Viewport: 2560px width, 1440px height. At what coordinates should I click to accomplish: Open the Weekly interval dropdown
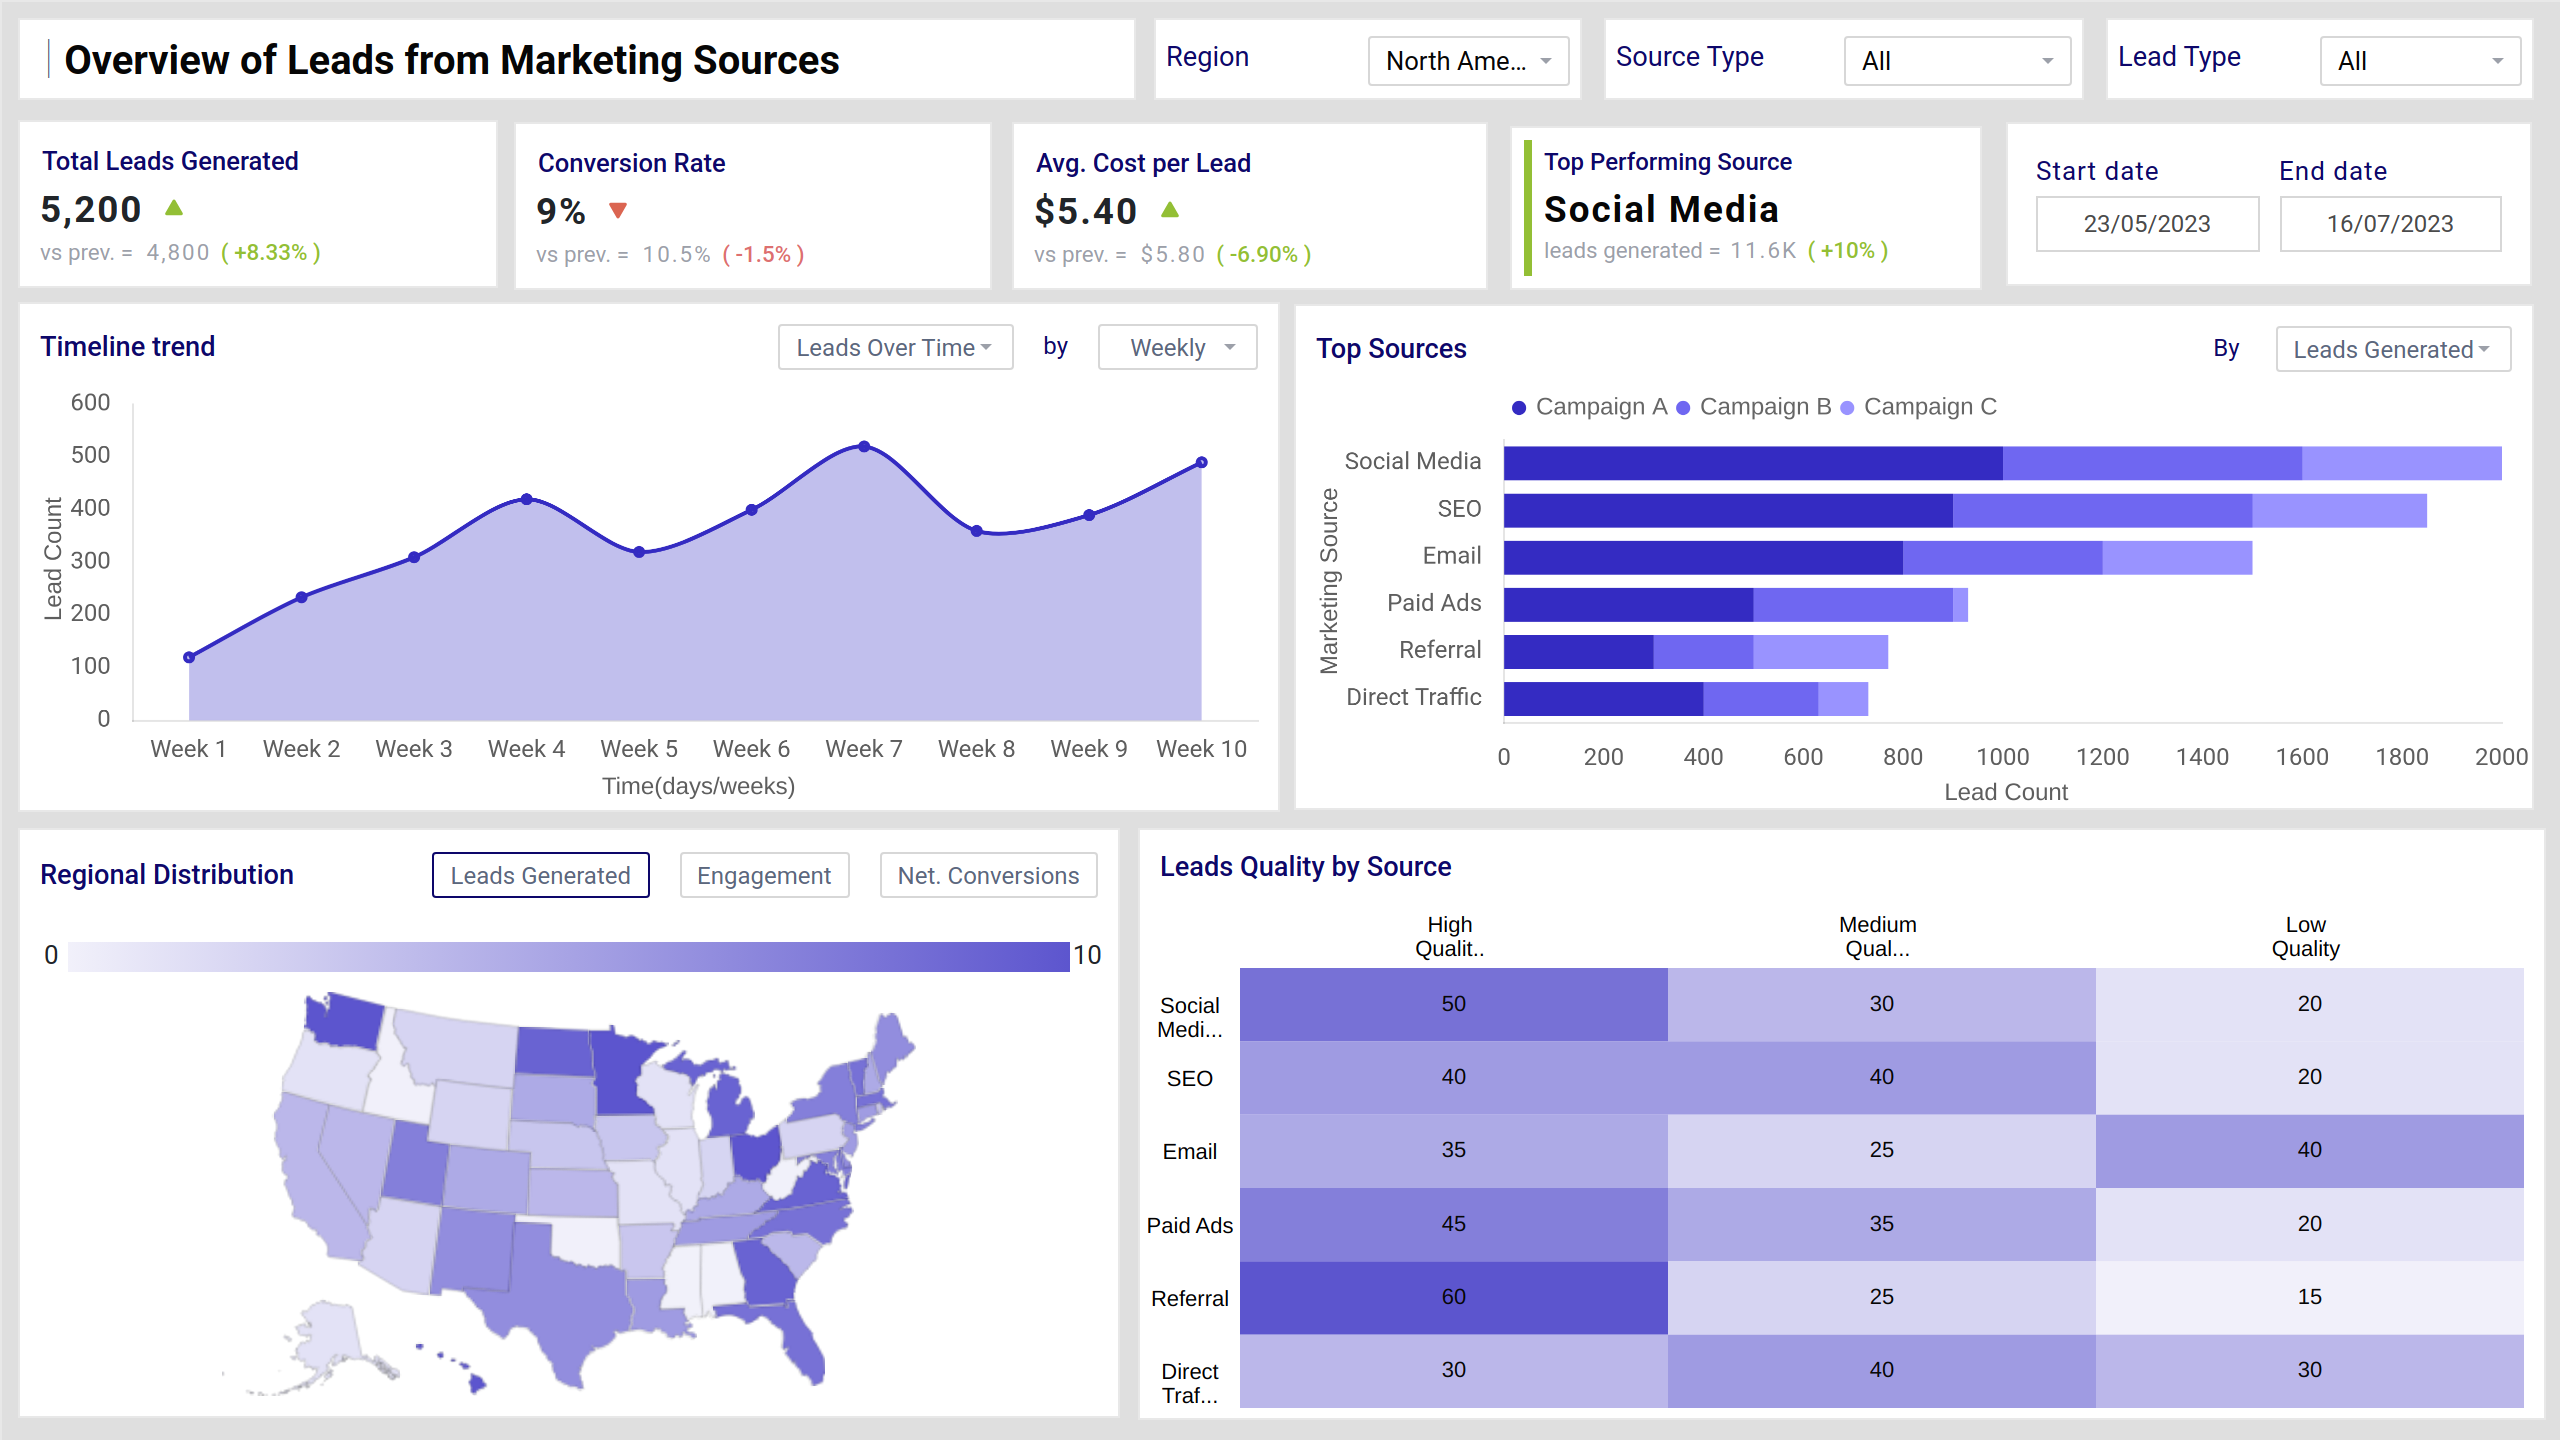pyautogui.click(x=1177, y=347)
